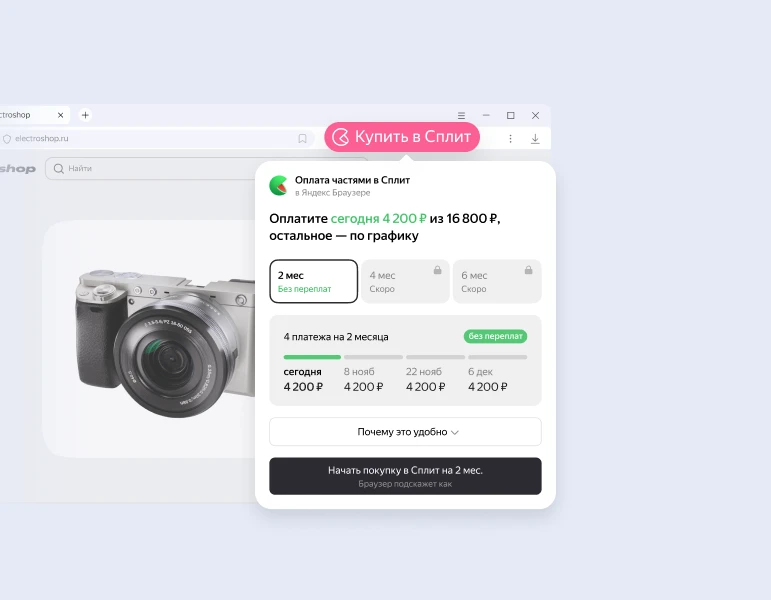The height and width of the screenshot is (600, 771).
Task: Open the three-dot browser options menu
Action: tap(510, 139)
